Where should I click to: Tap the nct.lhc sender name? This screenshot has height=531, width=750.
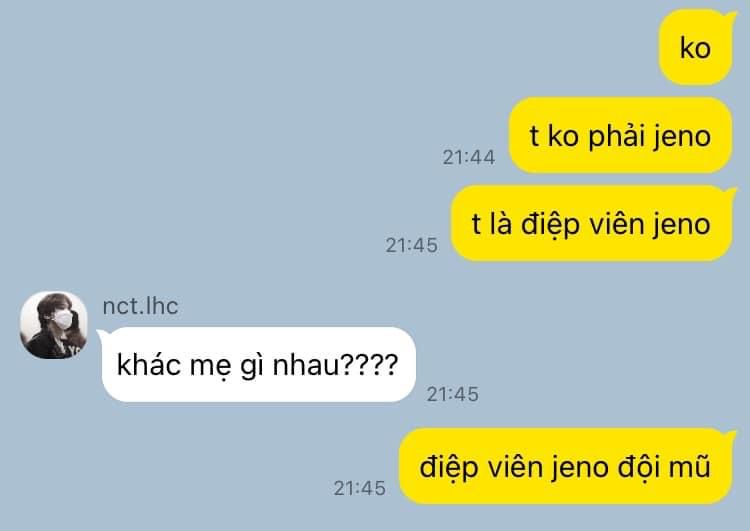[140, 306]
